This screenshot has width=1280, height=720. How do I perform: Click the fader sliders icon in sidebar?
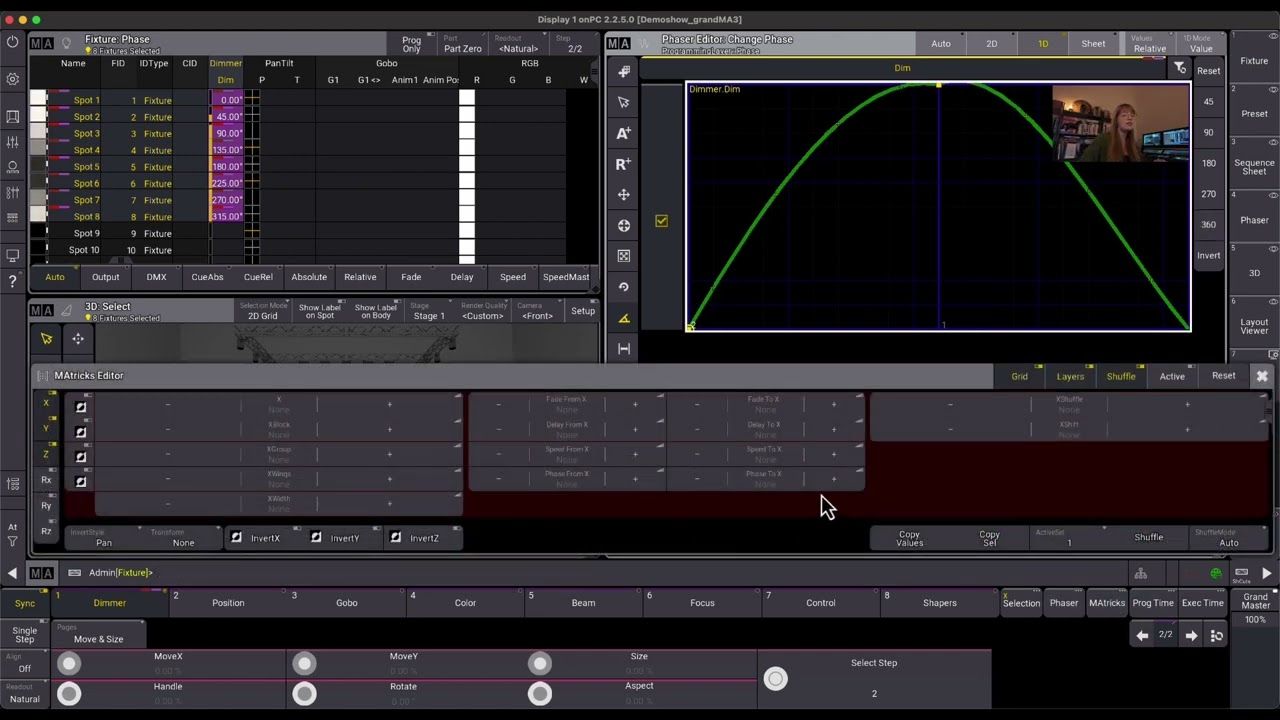[x=12, y=142]
